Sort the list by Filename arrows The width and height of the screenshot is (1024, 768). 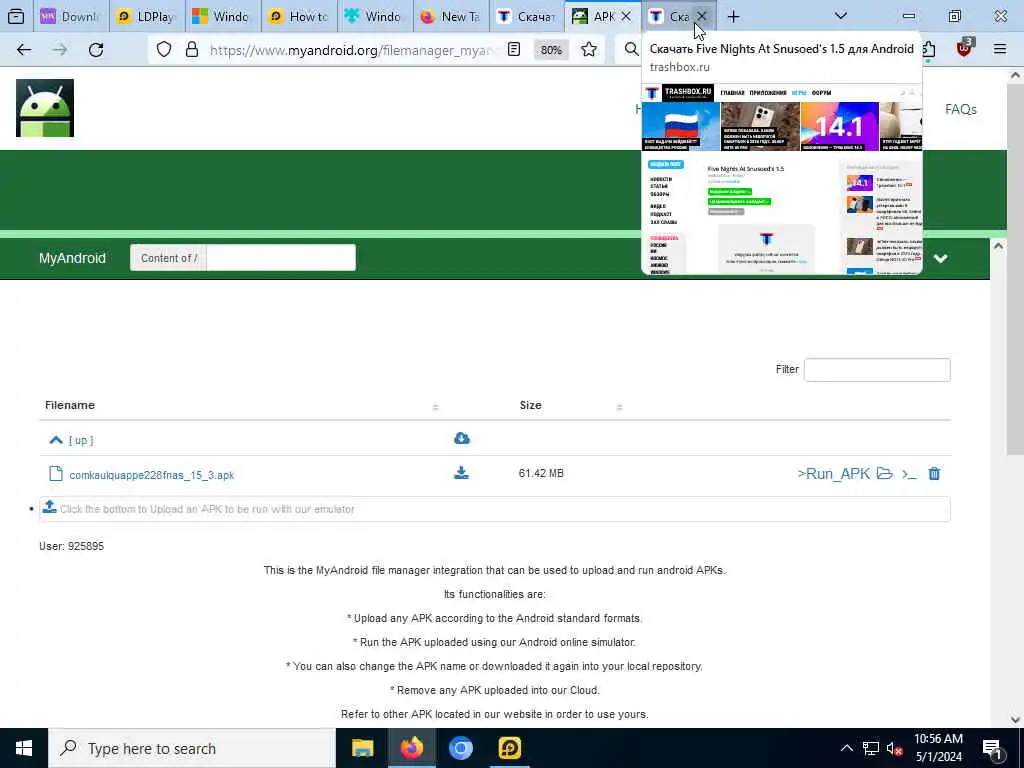point(436,407)
